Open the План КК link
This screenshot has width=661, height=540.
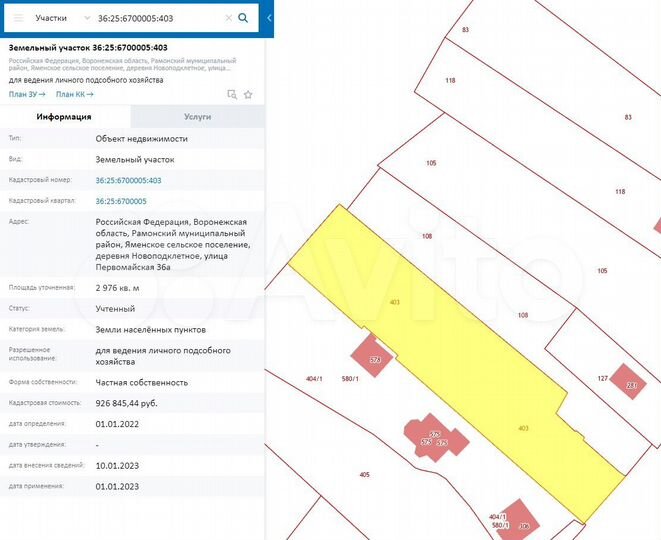pyautogui.click(x=74, y=94)
